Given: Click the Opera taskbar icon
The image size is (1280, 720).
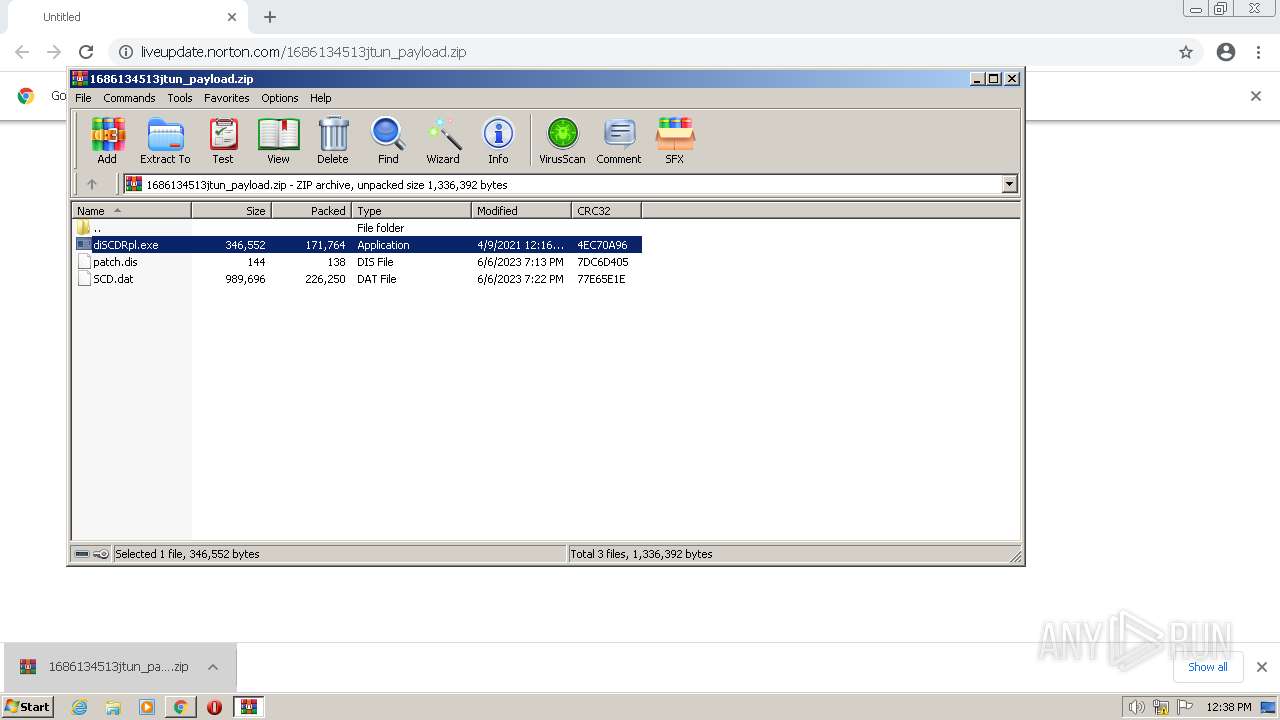Looking at the screenshot, I should [x=214, y=707].
